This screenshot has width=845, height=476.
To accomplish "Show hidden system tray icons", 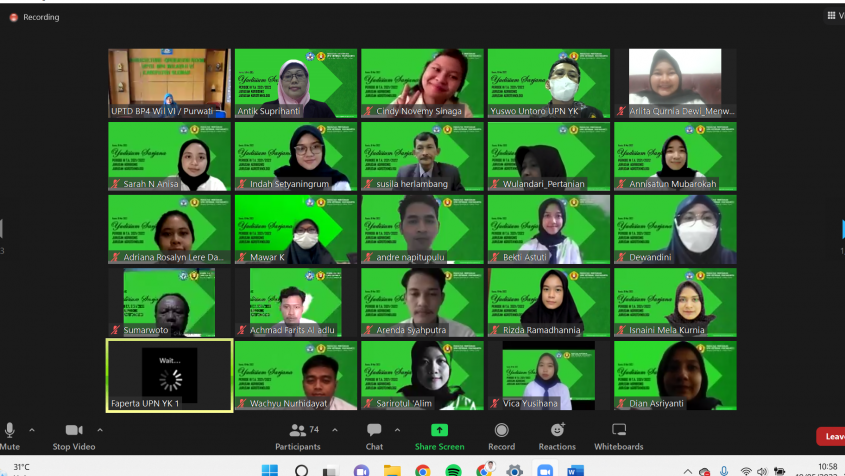I will (688, 471).
